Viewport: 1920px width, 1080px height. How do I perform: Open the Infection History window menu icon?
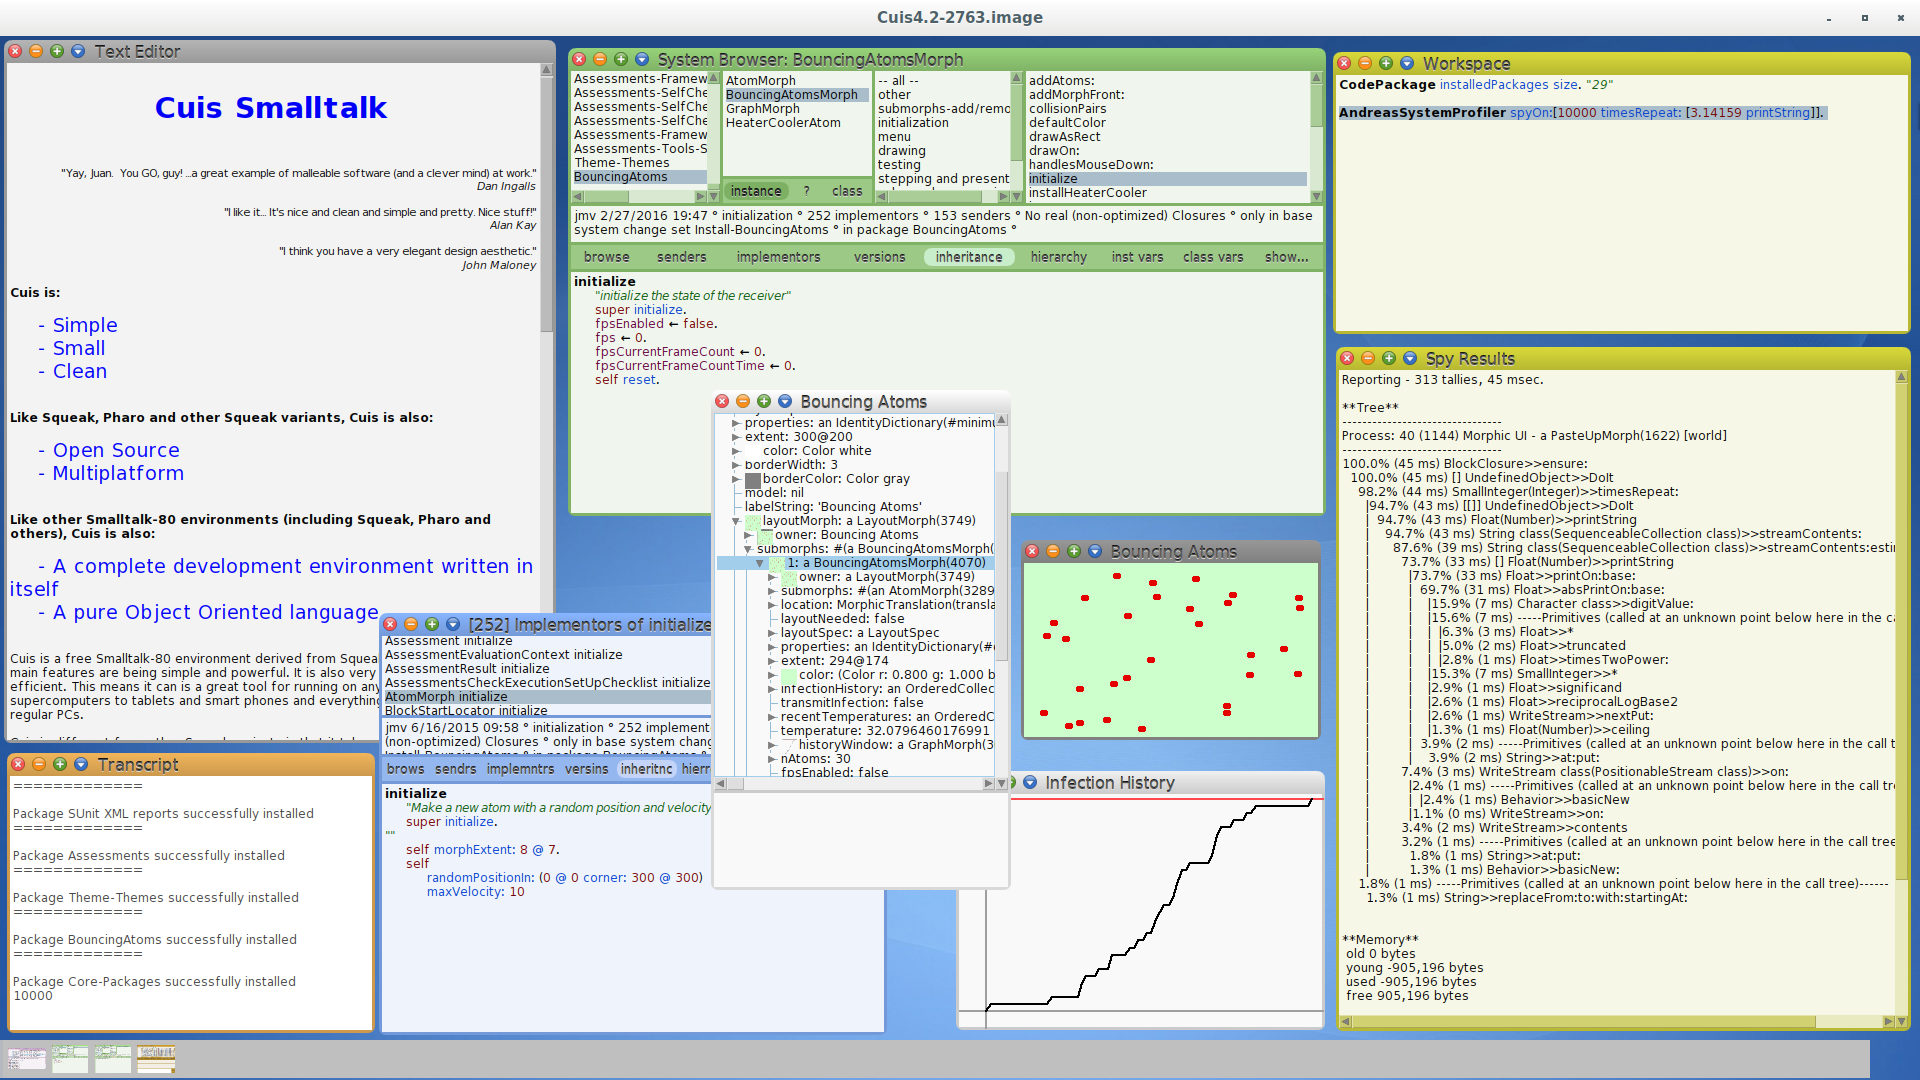pos(1030,782)
